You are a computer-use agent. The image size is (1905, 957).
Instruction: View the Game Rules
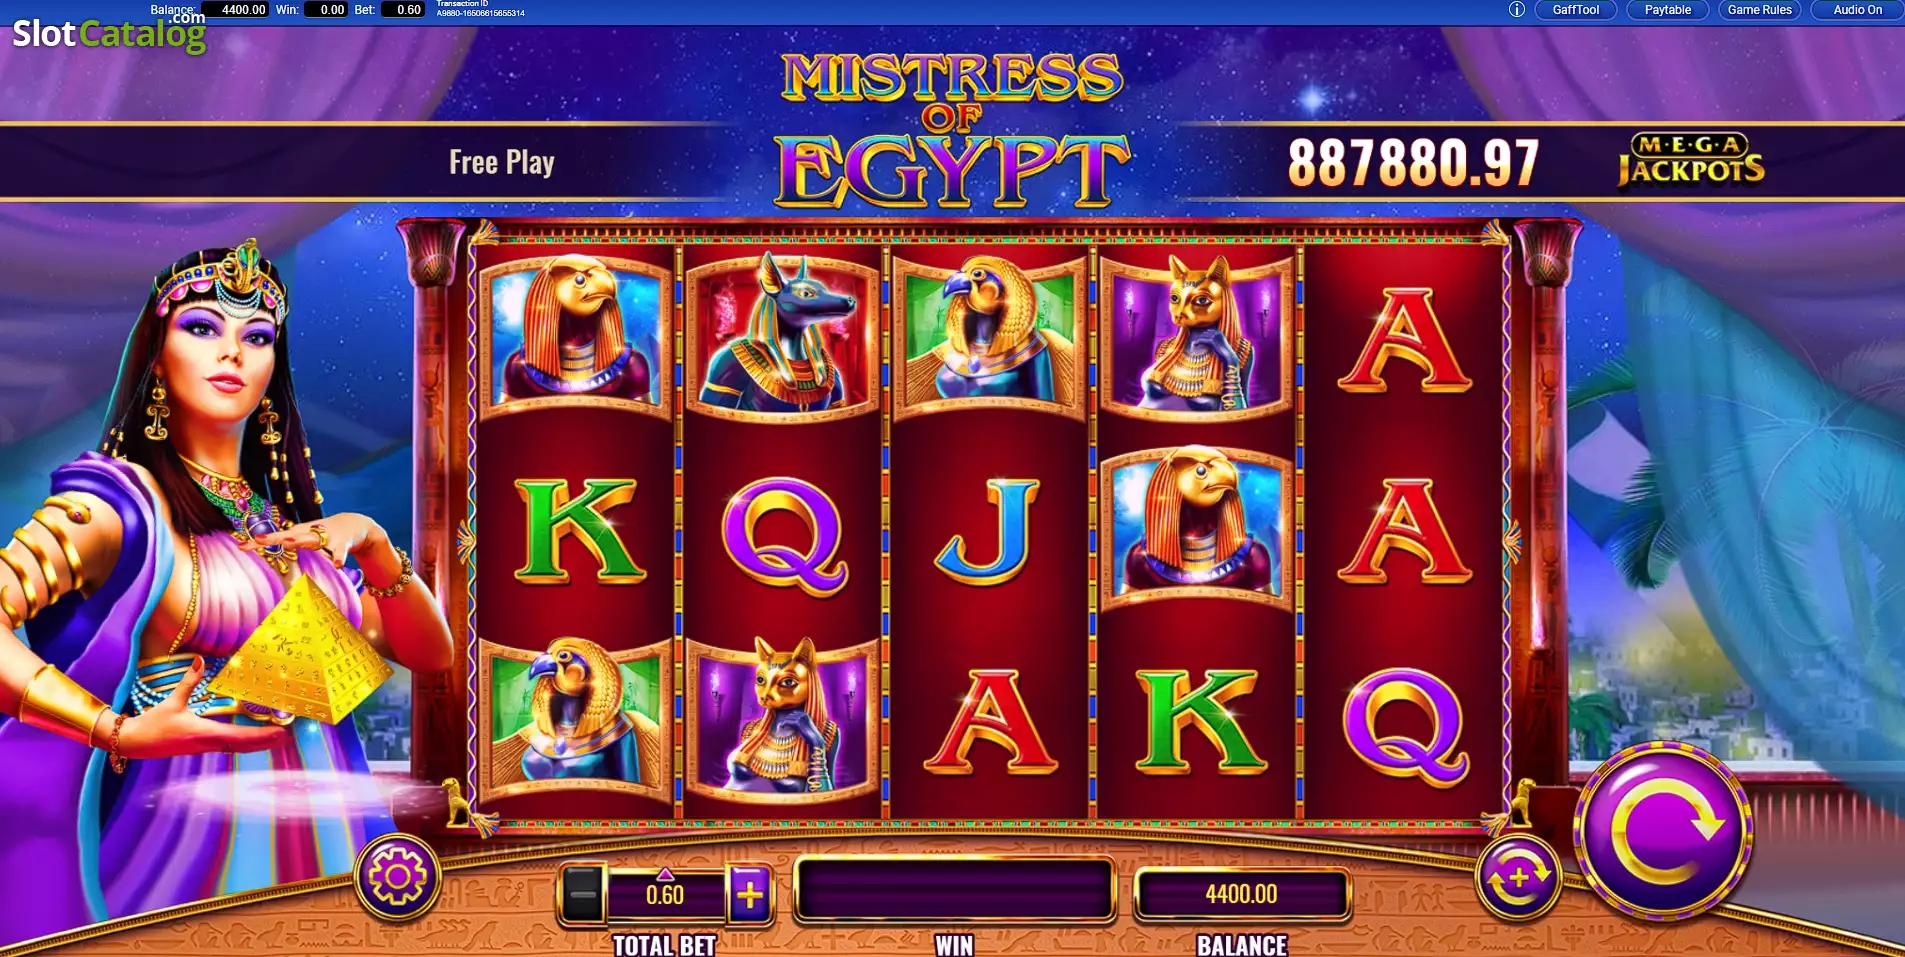coord(1760,10)
